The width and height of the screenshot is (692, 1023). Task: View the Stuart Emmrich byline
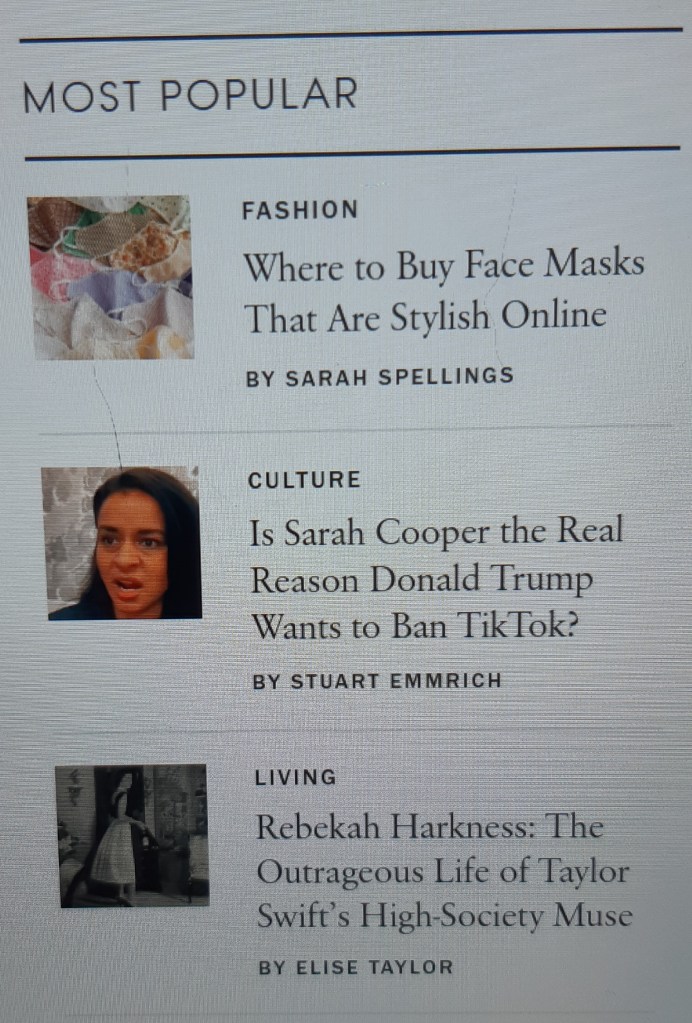click(x=377, y=680)
